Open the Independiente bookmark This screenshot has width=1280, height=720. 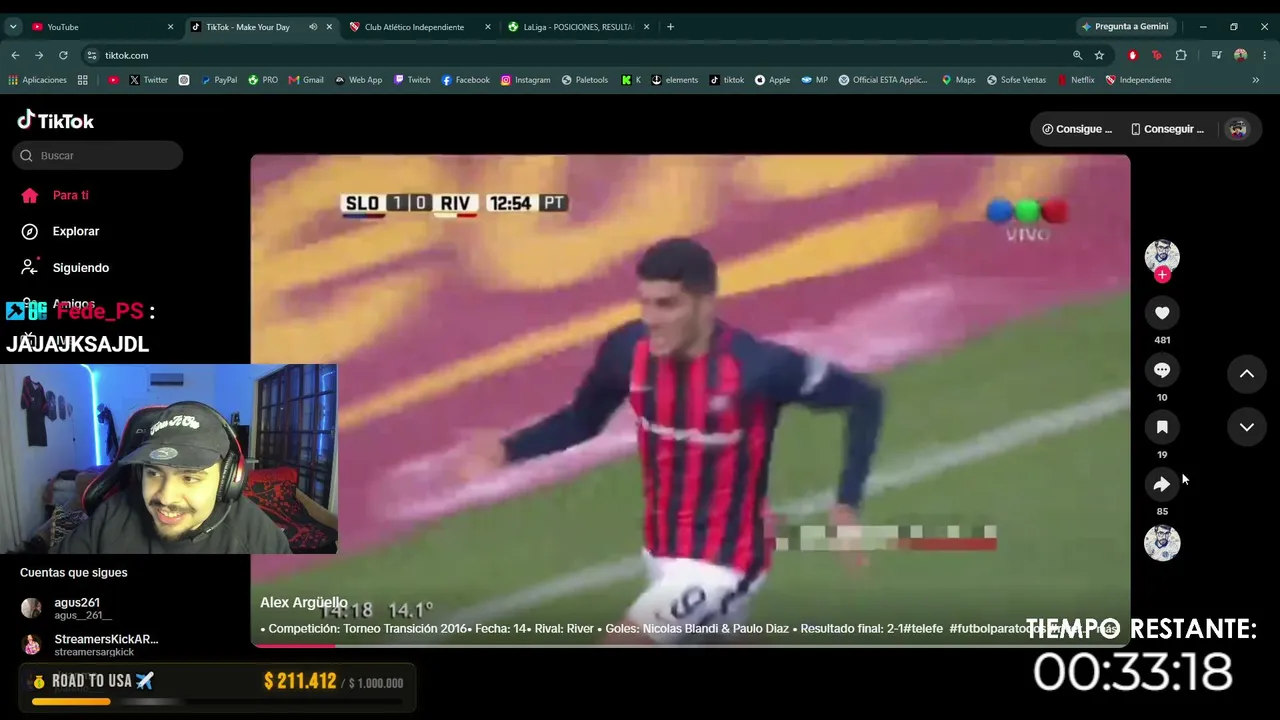(1138, 80)
